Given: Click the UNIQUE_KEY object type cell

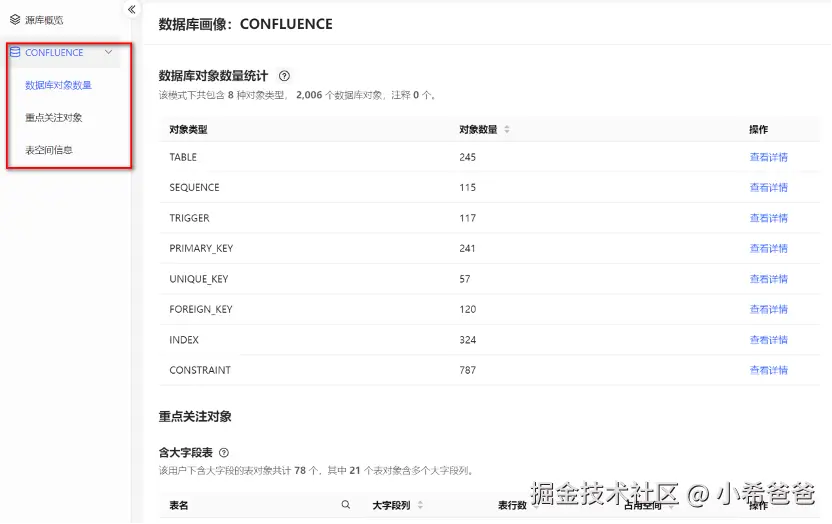Looking at the screenshot, I should click(x=198, y=279).
